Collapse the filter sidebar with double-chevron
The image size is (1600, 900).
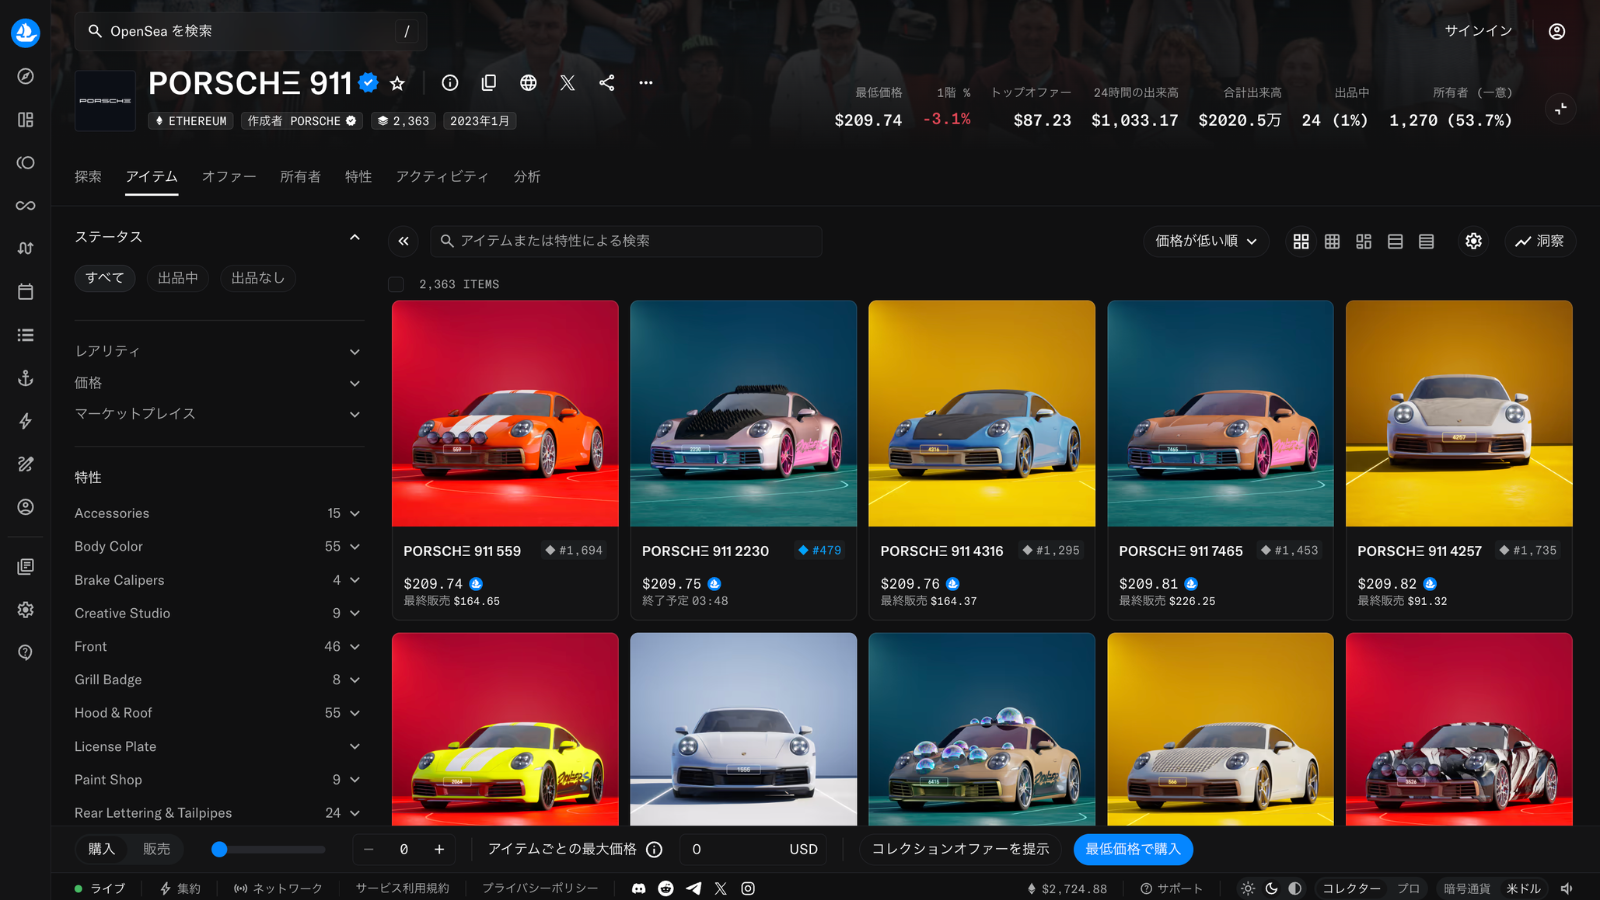(404, 241)
